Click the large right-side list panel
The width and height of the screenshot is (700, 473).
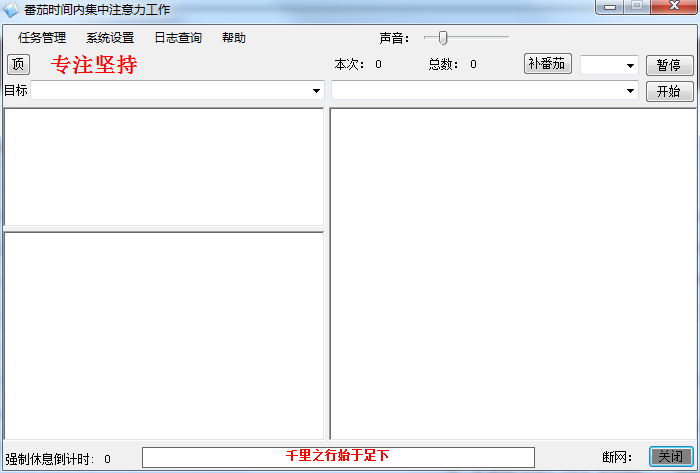click(513, 274)
